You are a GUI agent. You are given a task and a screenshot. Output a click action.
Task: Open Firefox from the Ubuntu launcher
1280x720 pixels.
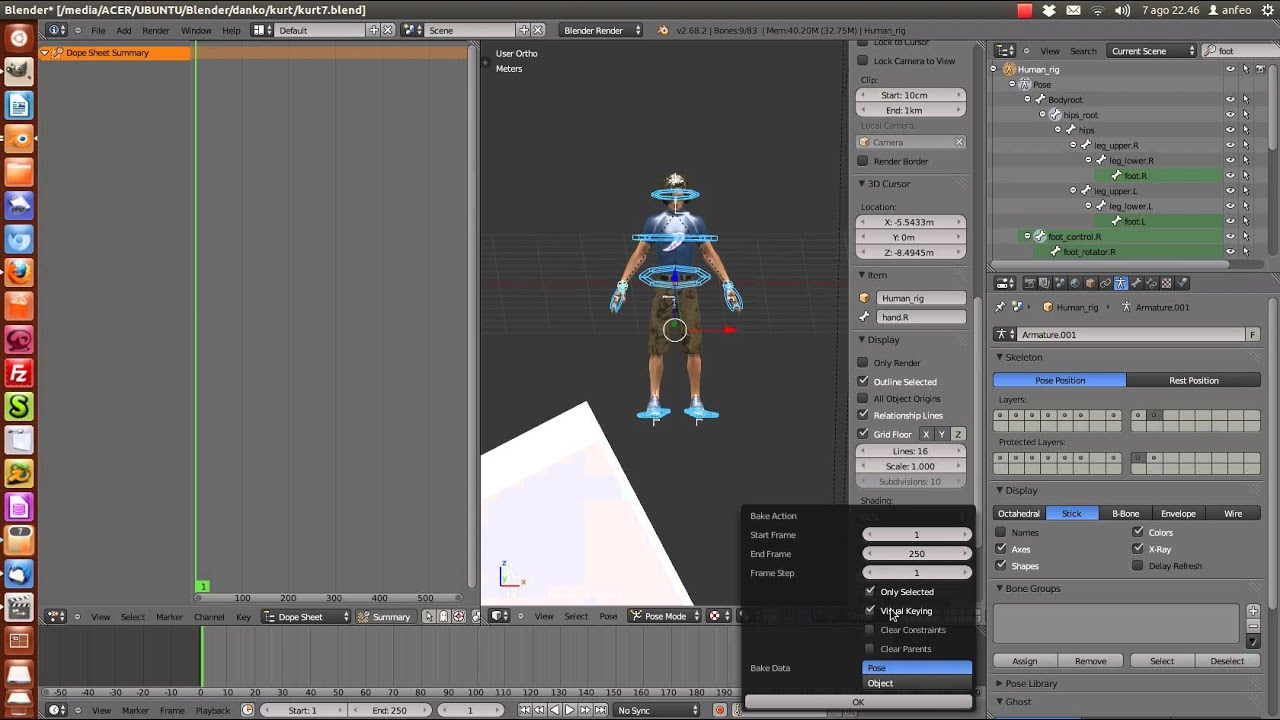tap(19, 272)
